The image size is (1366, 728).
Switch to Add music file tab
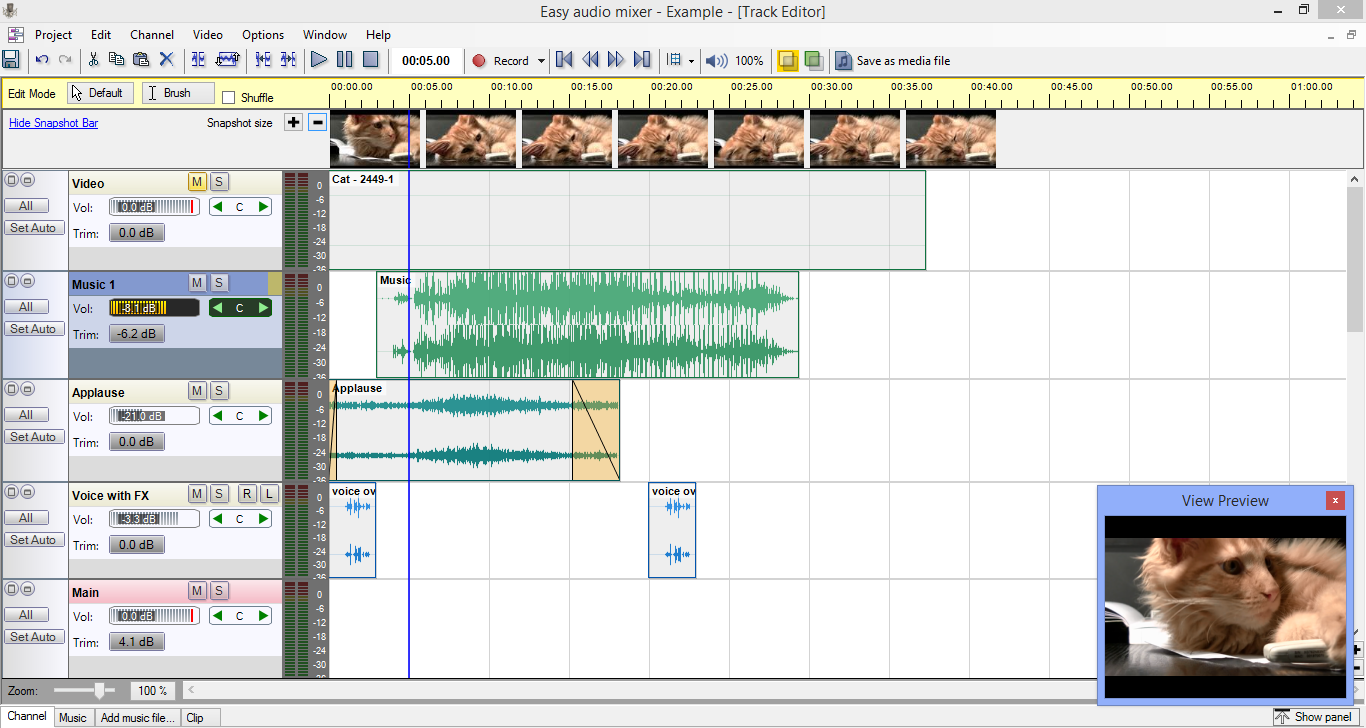coord(138,717)
